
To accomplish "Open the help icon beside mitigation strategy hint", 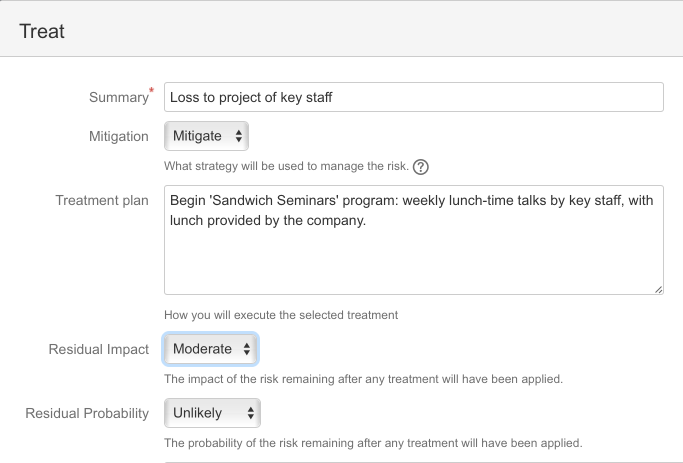I will pos(420,167).
